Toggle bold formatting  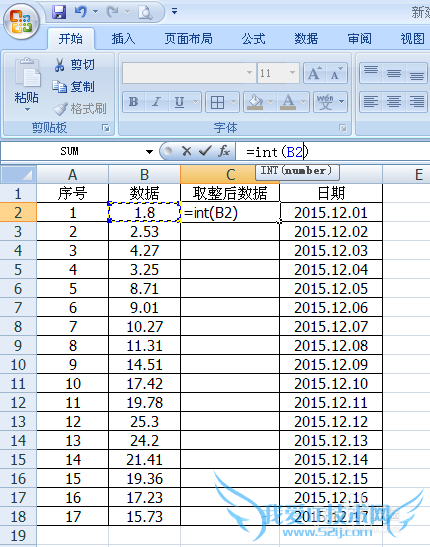(134, 102)
